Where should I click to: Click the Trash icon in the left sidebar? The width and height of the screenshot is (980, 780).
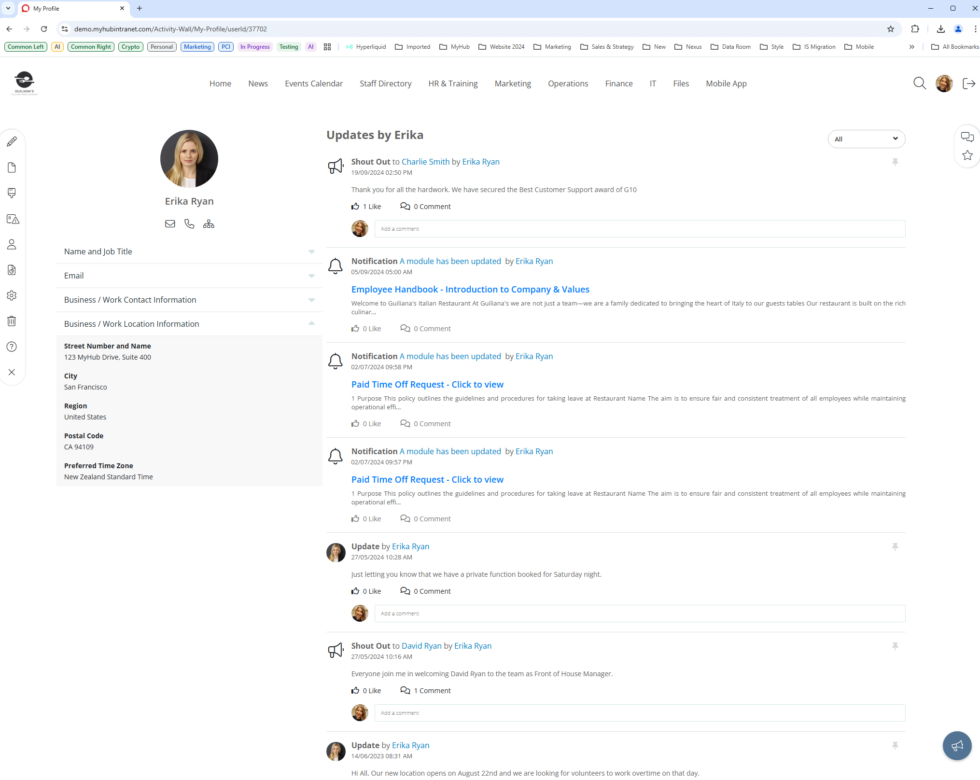[12, 320]
